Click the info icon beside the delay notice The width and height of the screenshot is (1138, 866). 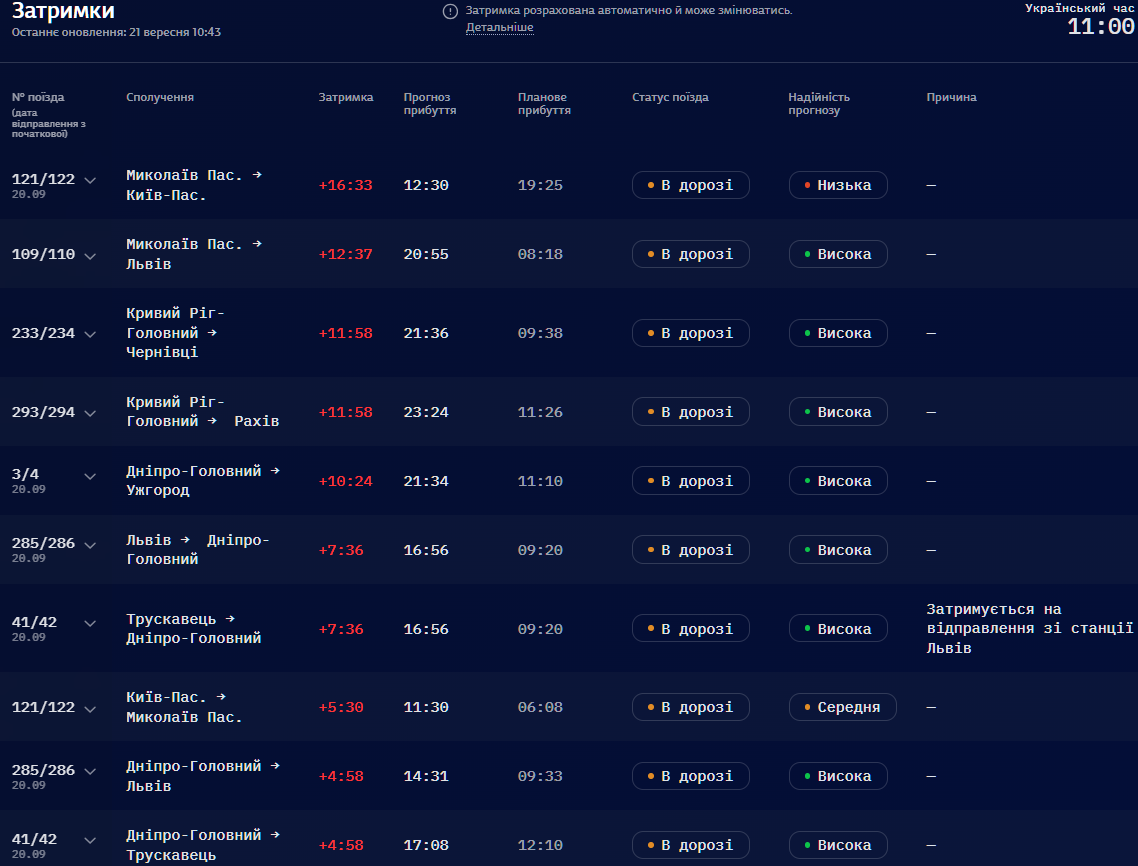450,12
